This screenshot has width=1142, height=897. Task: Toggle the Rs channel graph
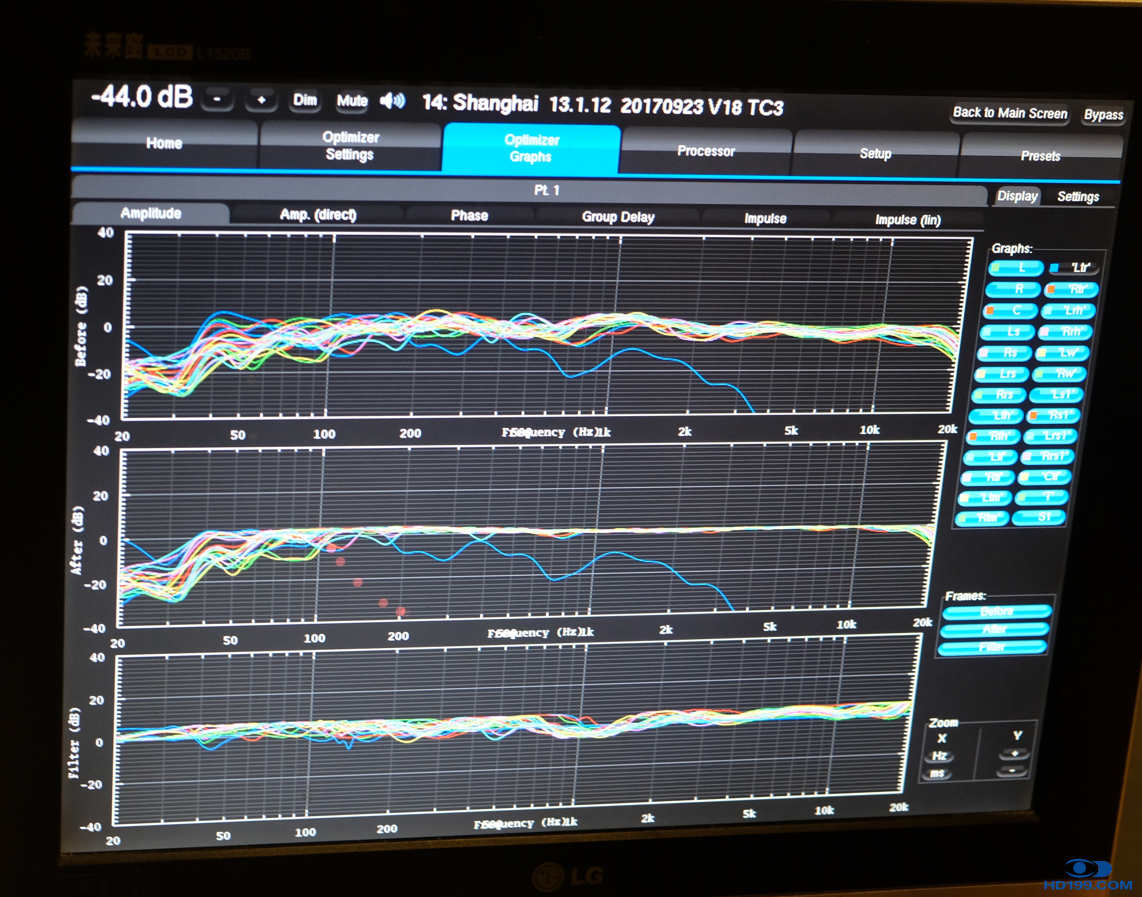click(1008, 353)
